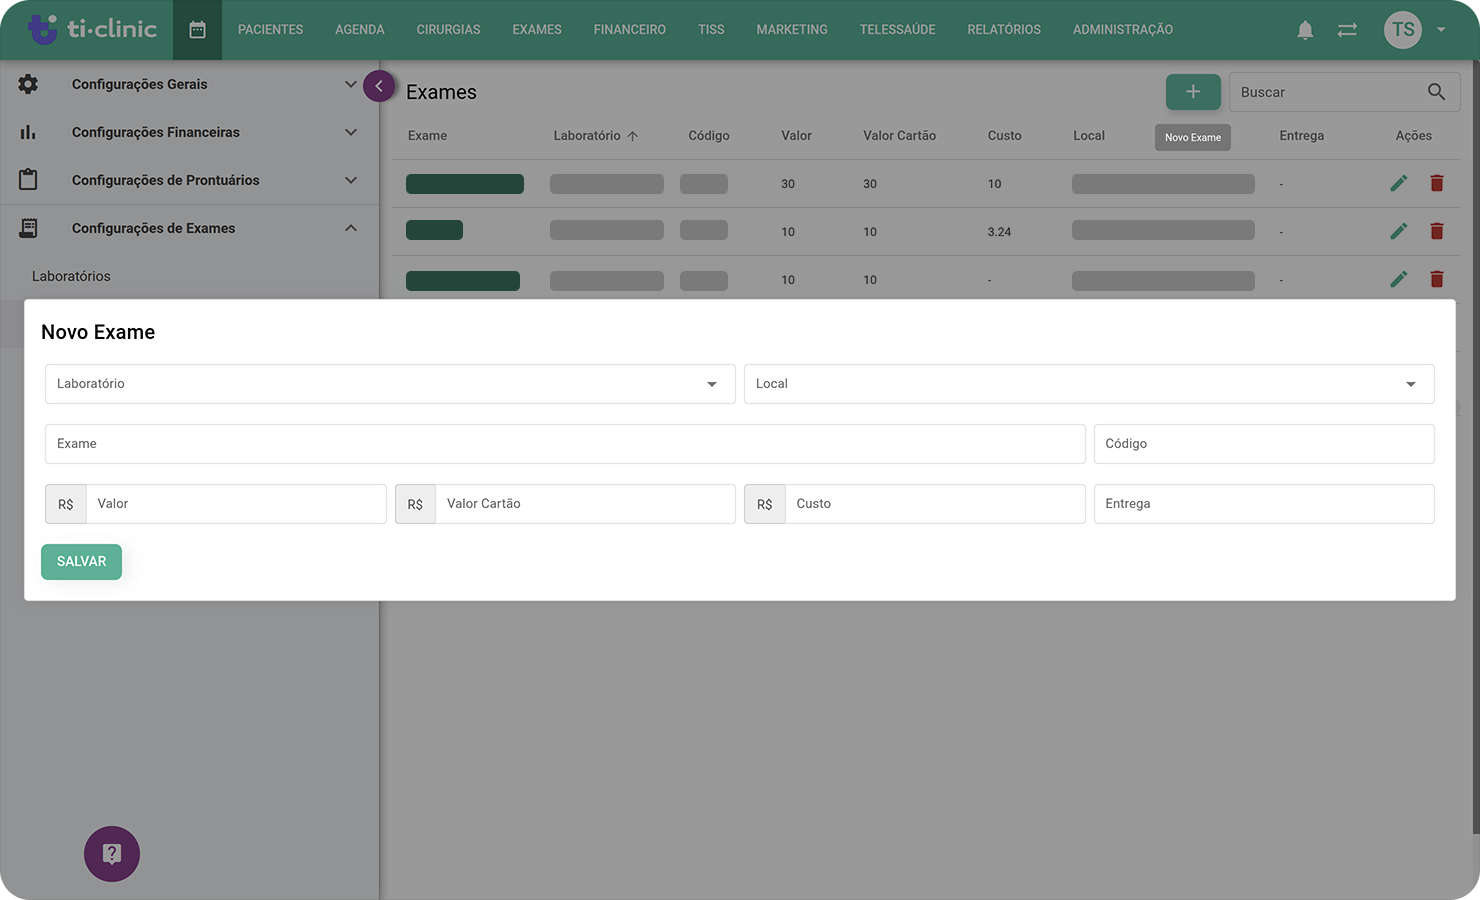Focus the Exame name field

(565, 444)
